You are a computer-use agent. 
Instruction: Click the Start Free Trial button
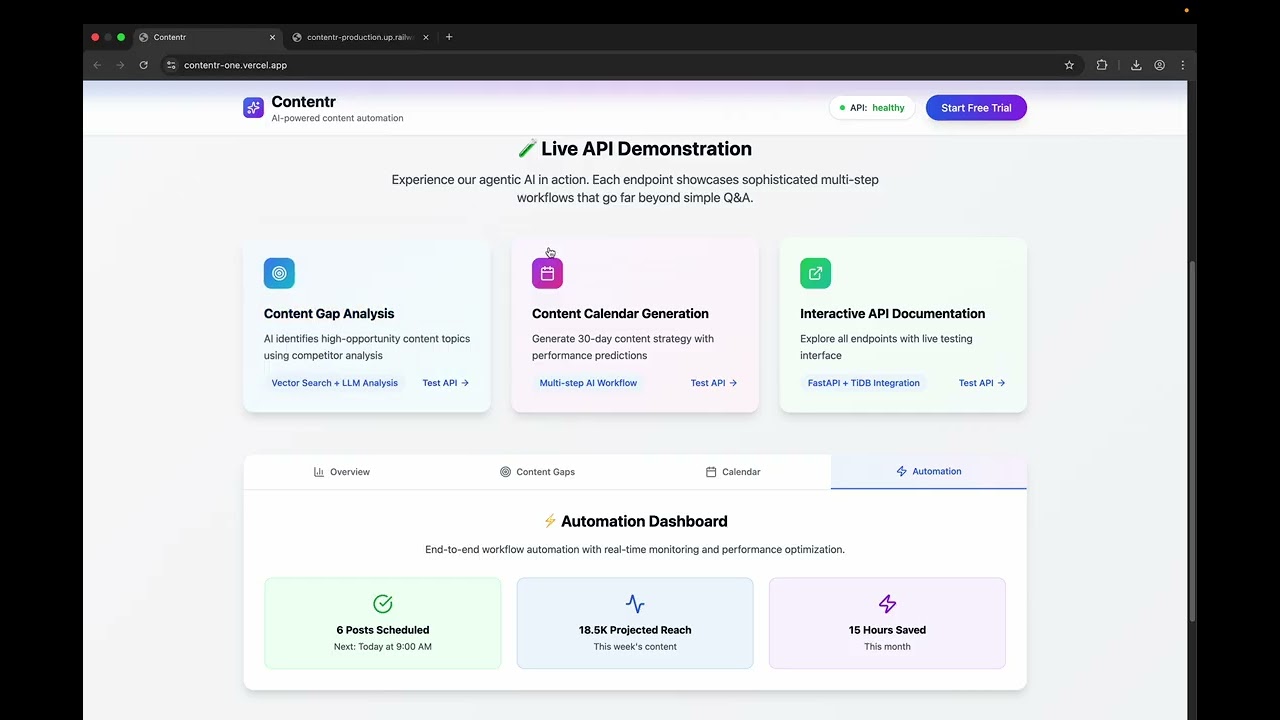[975, 107]
